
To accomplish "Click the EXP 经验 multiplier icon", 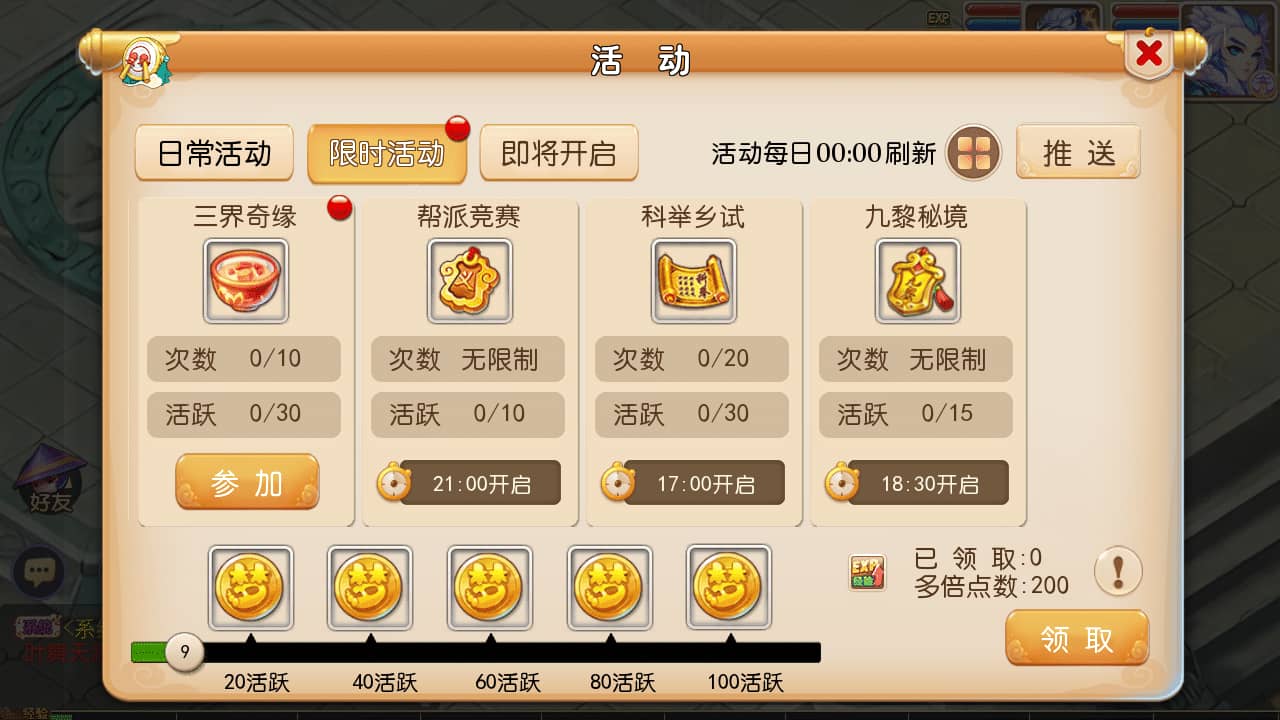I will [867, 573].
